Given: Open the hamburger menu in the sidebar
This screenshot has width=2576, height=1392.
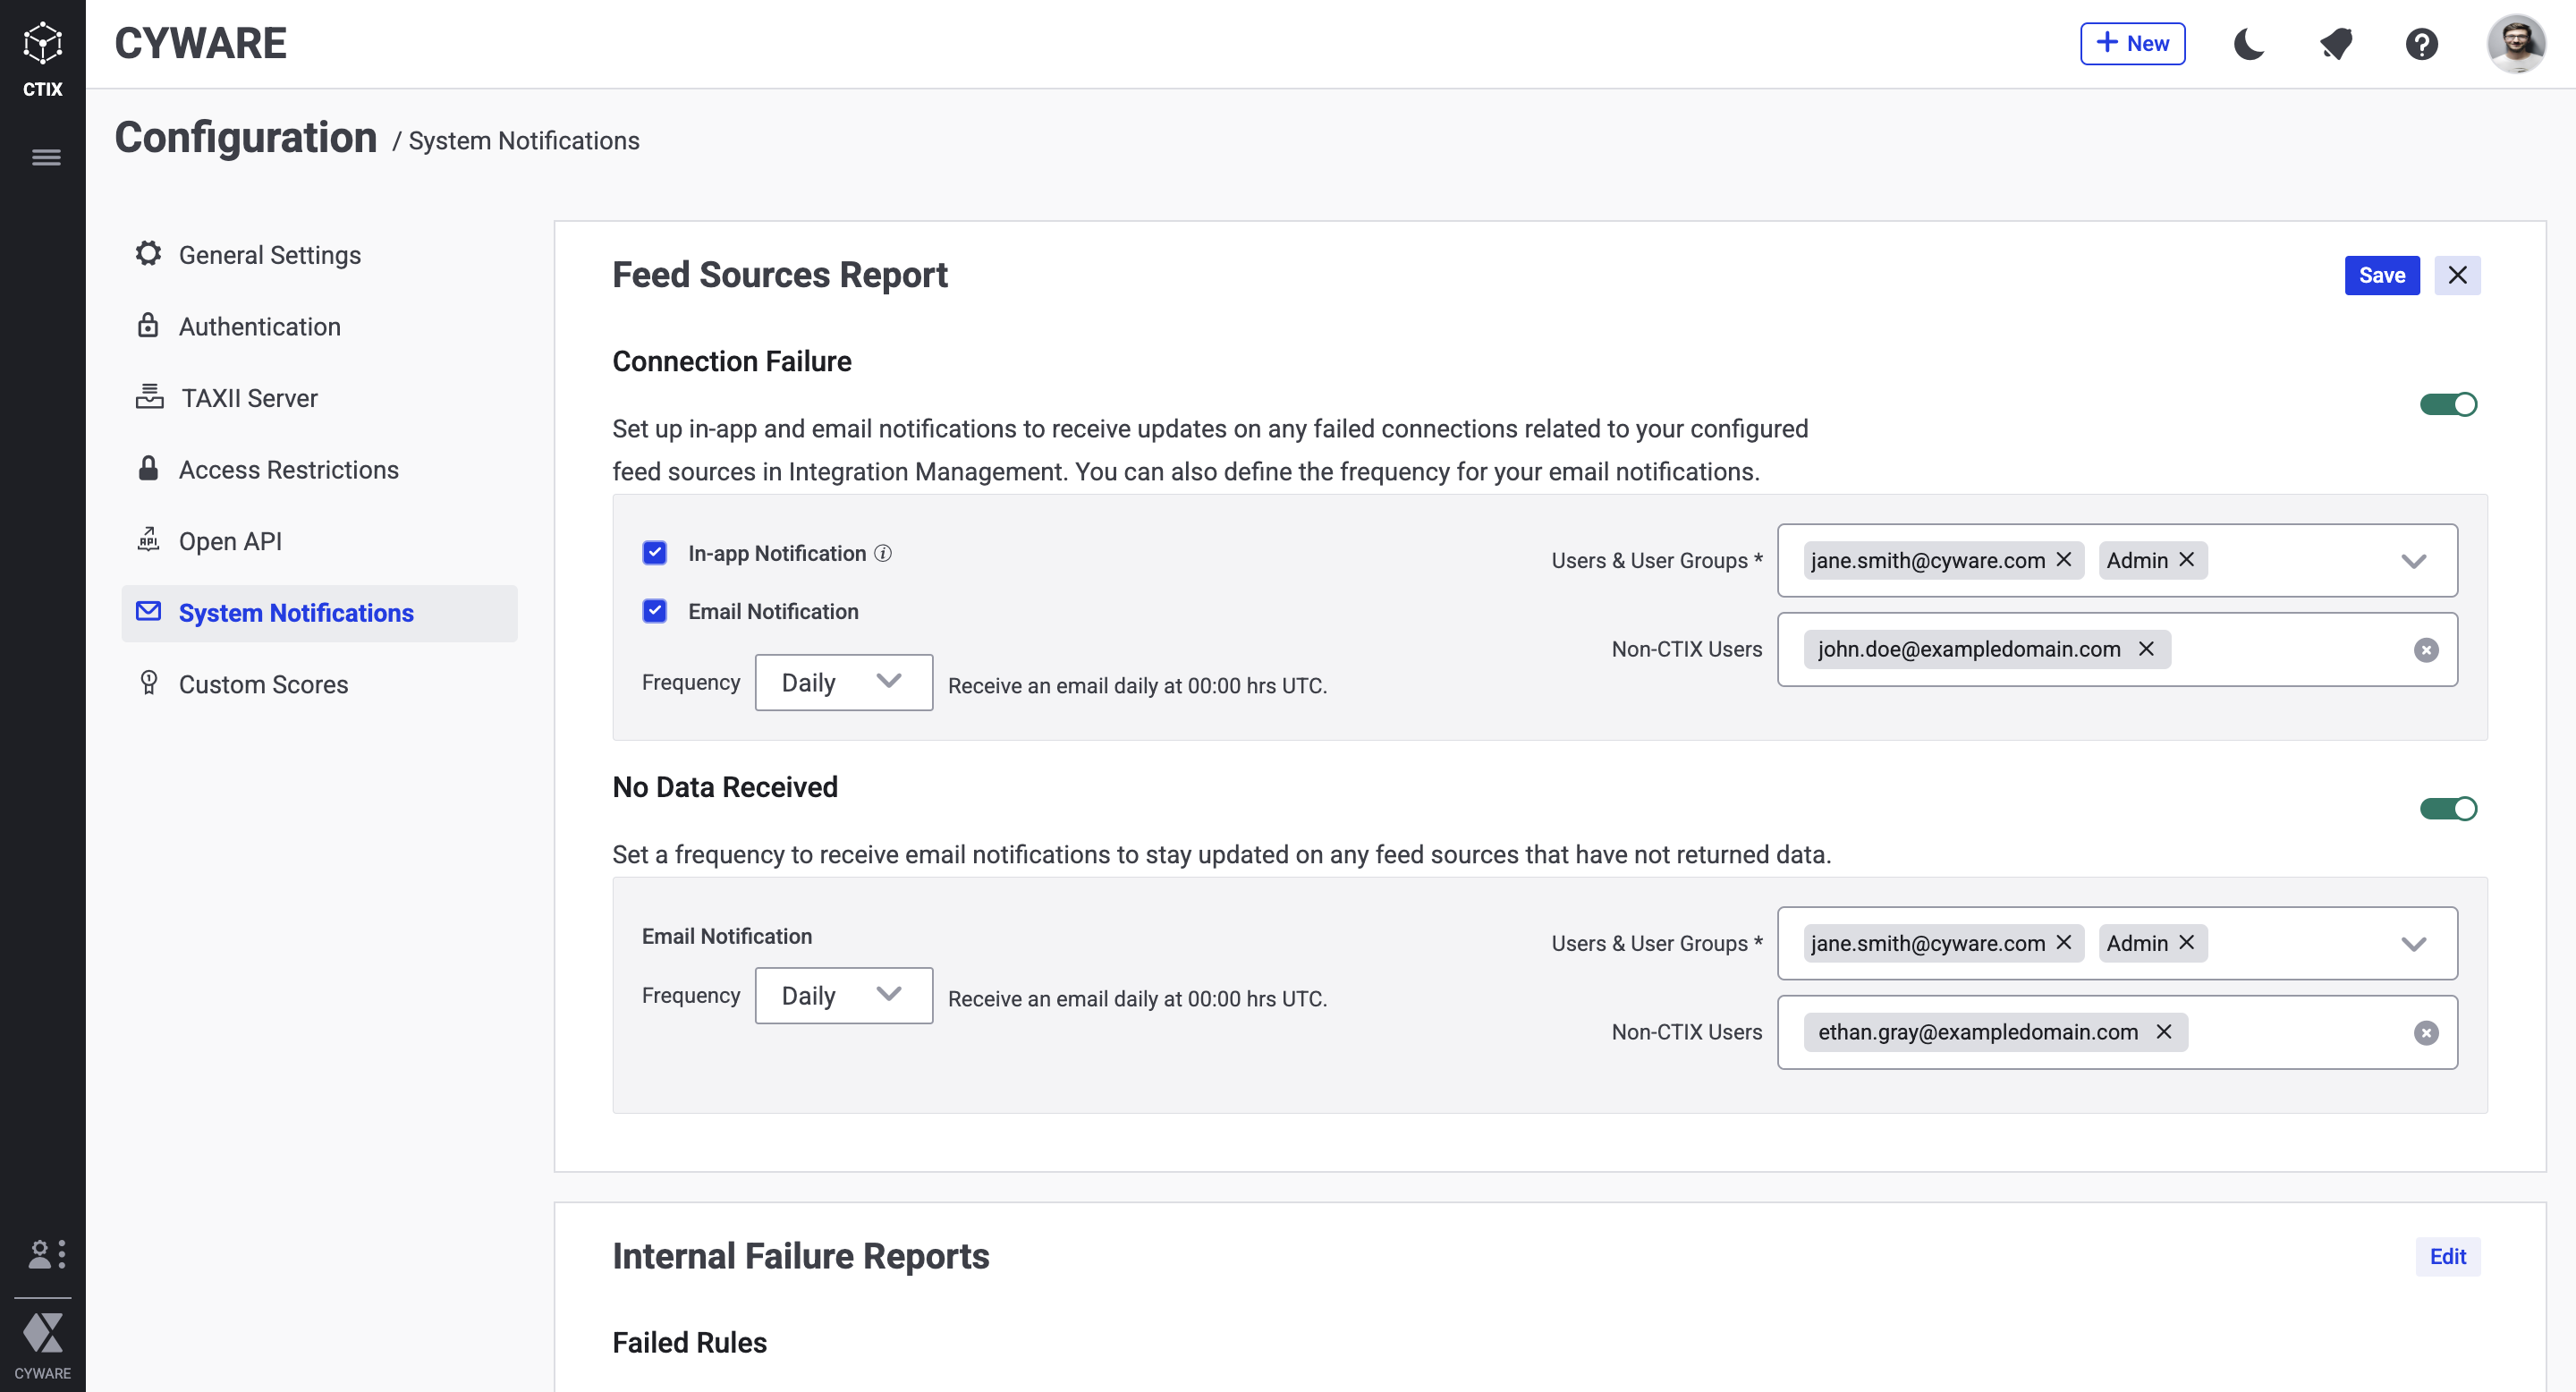Looking at the screenshot, I should 45,157.
